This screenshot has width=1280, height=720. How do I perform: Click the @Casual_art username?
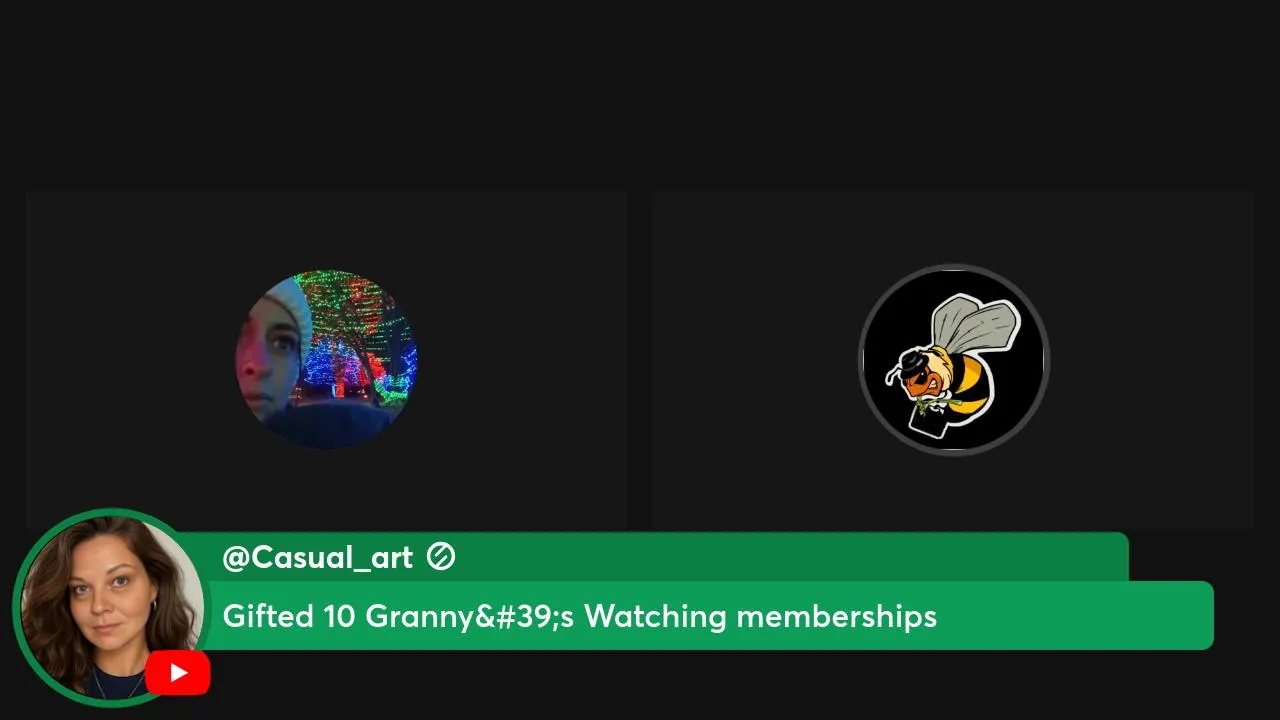click(317, 557)
